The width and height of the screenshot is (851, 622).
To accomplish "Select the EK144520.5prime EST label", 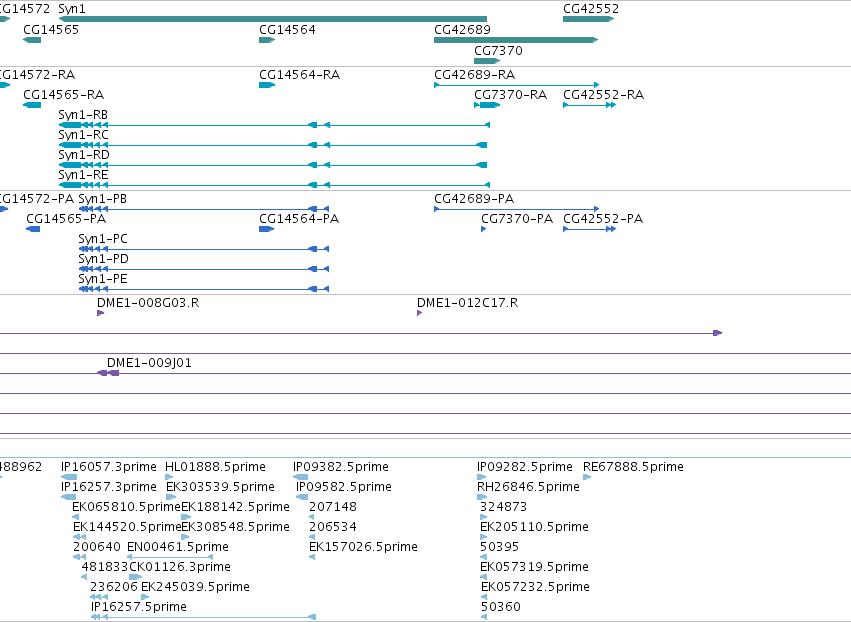I will coord(127,528).
